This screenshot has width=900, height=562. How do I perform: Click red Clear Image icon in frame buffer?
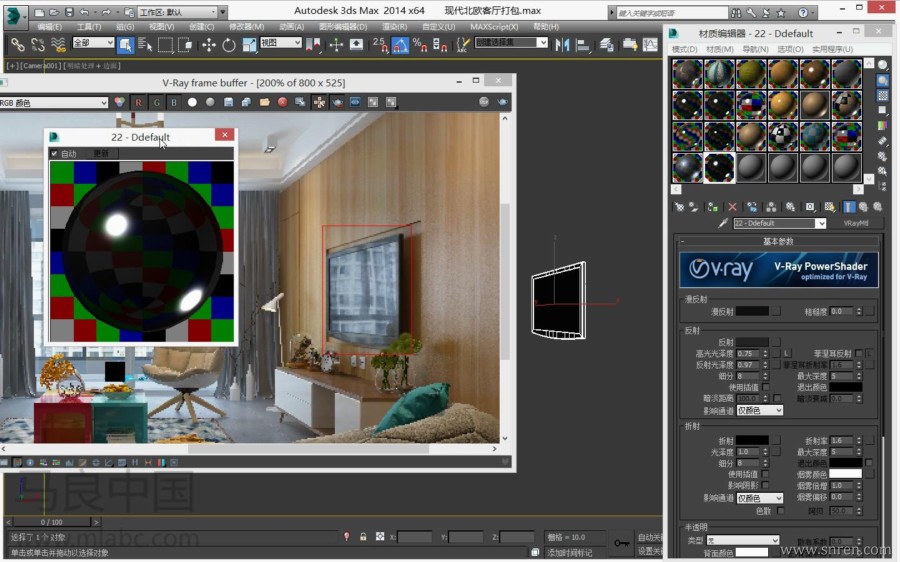click(282, 102)
